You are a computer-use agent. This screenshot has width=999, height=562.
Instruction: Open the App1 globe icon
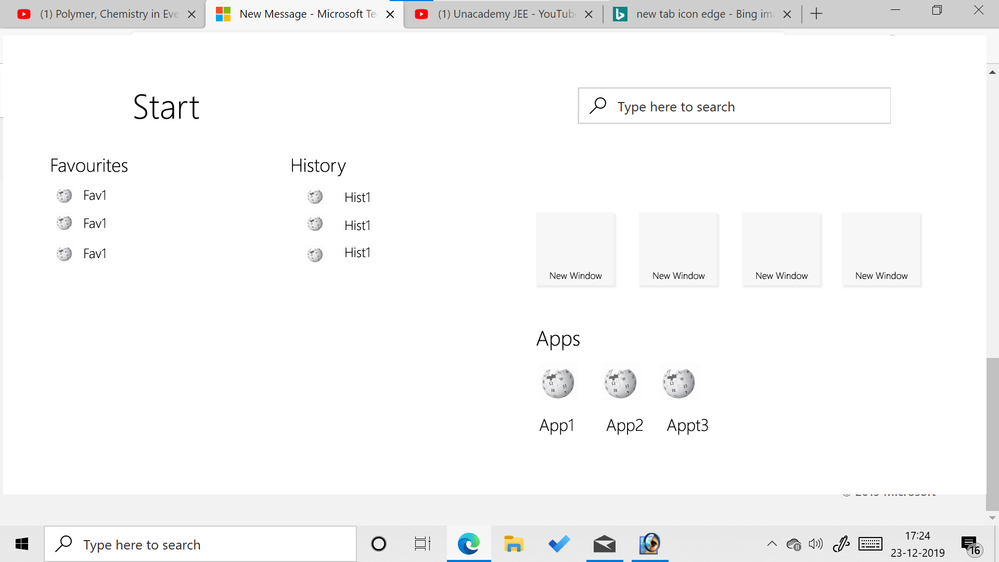coord(558,382)
